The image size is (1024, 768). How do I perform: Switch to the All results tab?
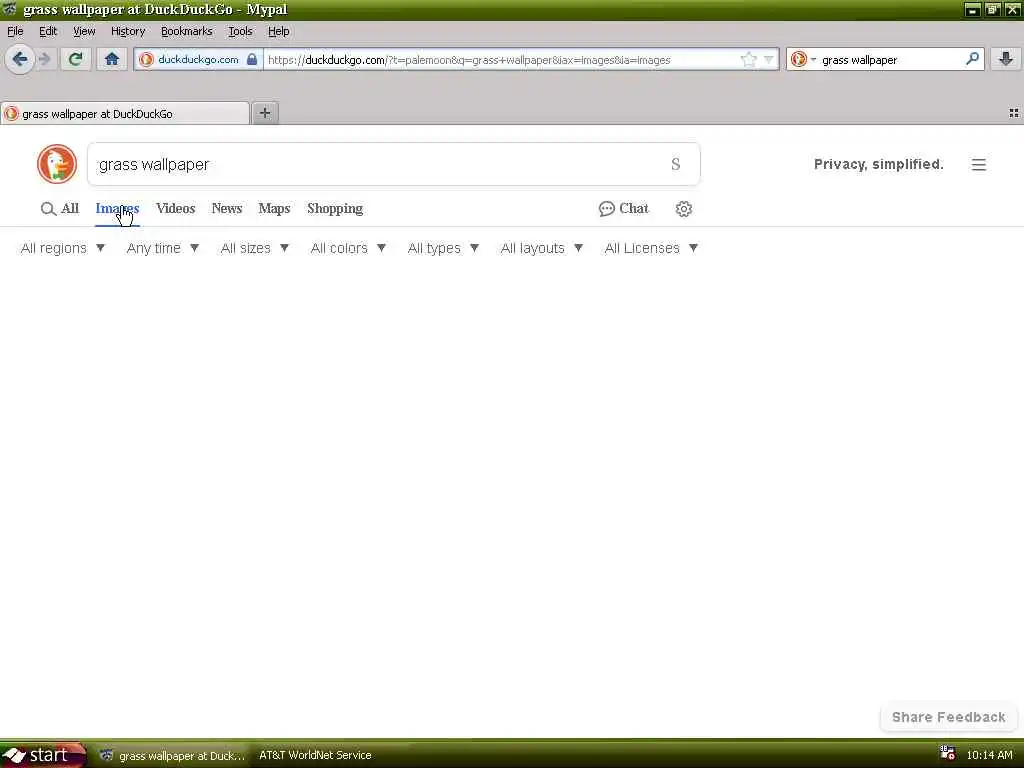tap(59, 208)
